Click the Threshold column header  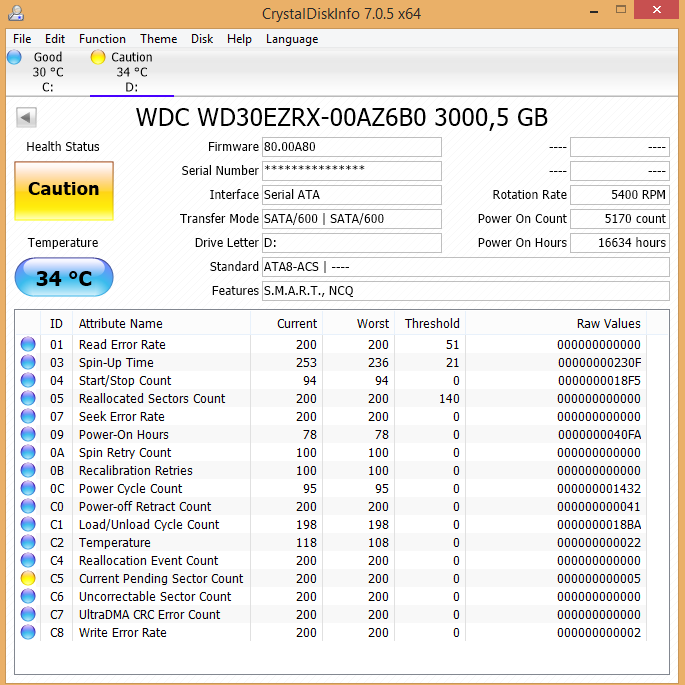pyautogui.click(x=430, y=323)
